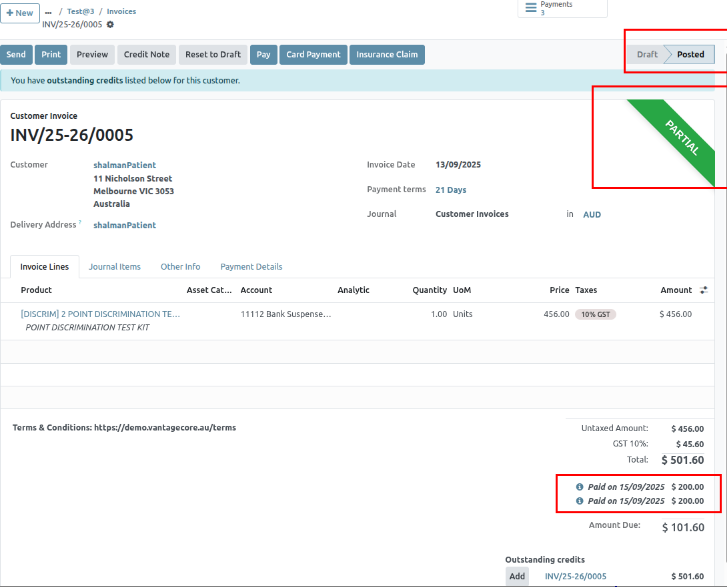Open column settings icon in invoice lines
The image size is (727, 587).
pyautogui.click(x=703, y=290)
